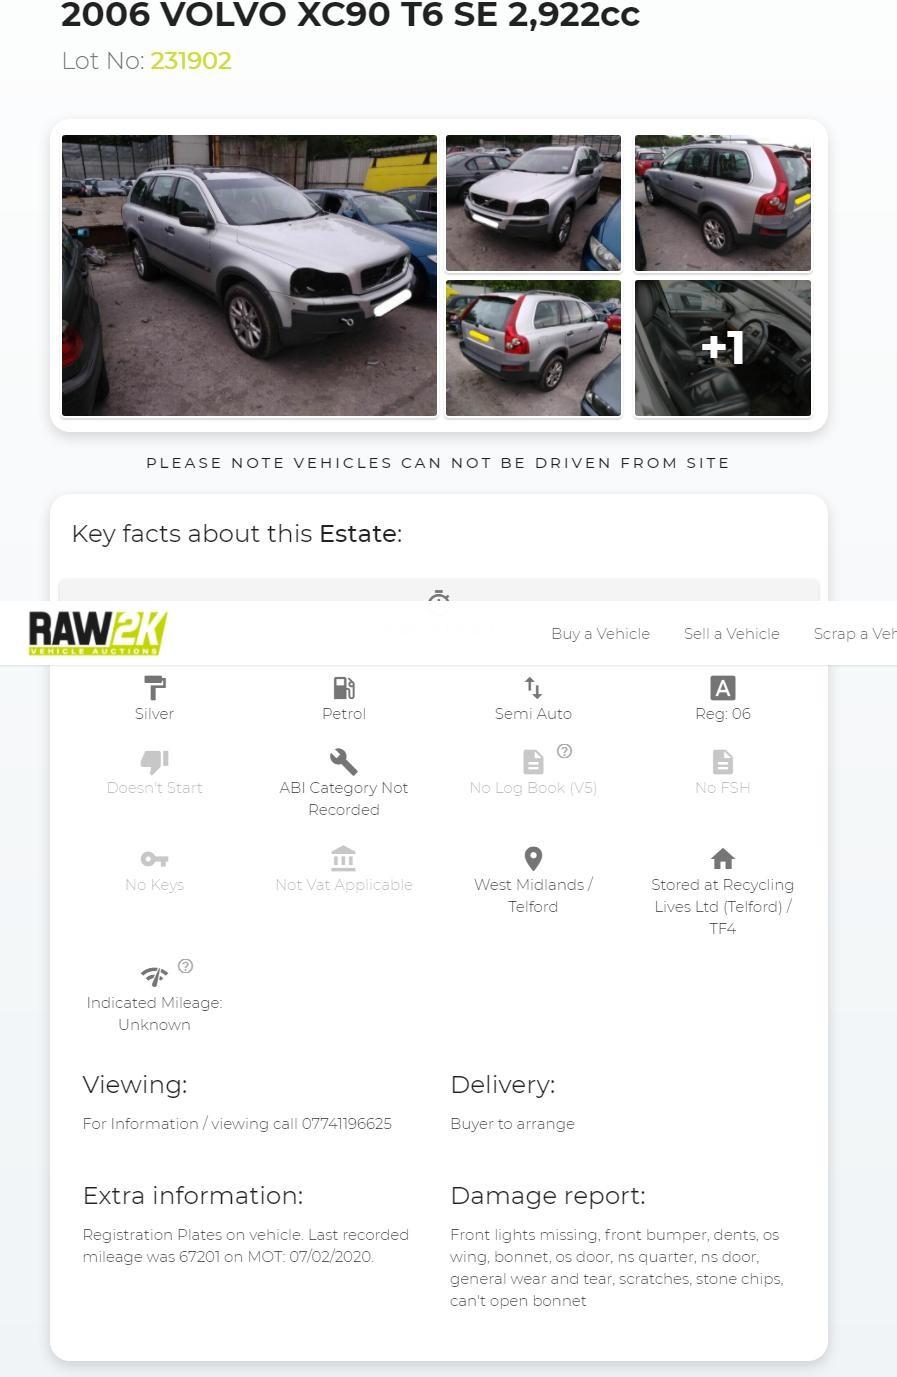Click the West Midlands location pin icon
Screen dimensions: 897x1377
coord(533,859)
